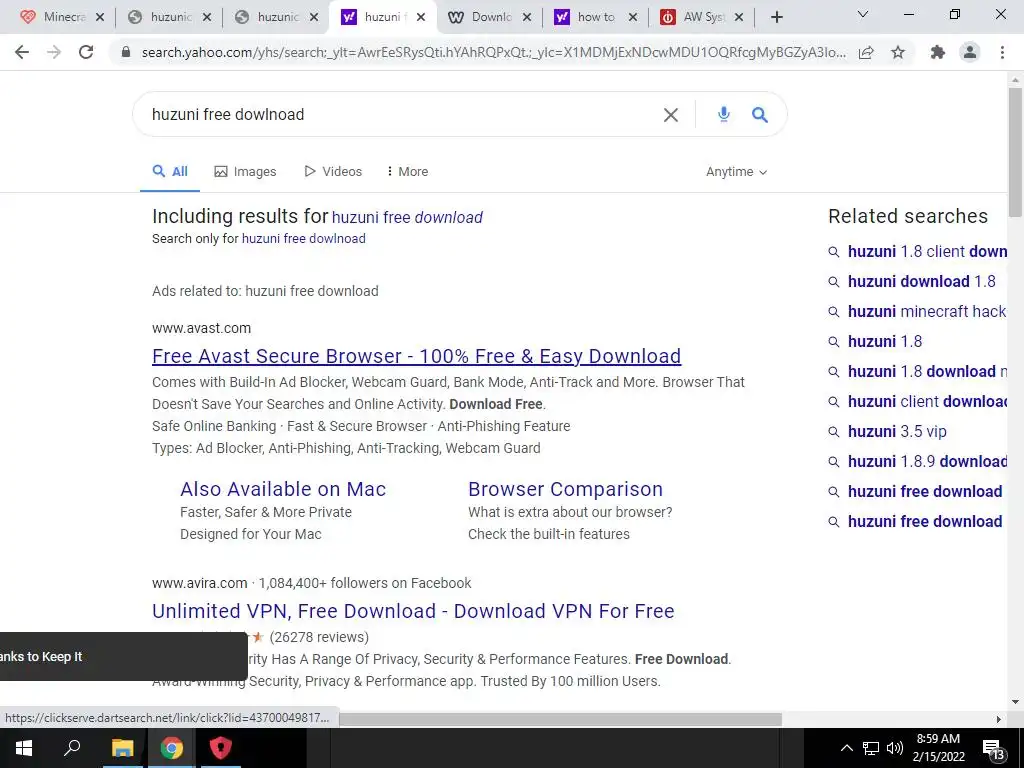Click the vertical page scrollbar thumb
Screen dimensions: 1024x768
pyautogui.click(x=1015, y=153)
